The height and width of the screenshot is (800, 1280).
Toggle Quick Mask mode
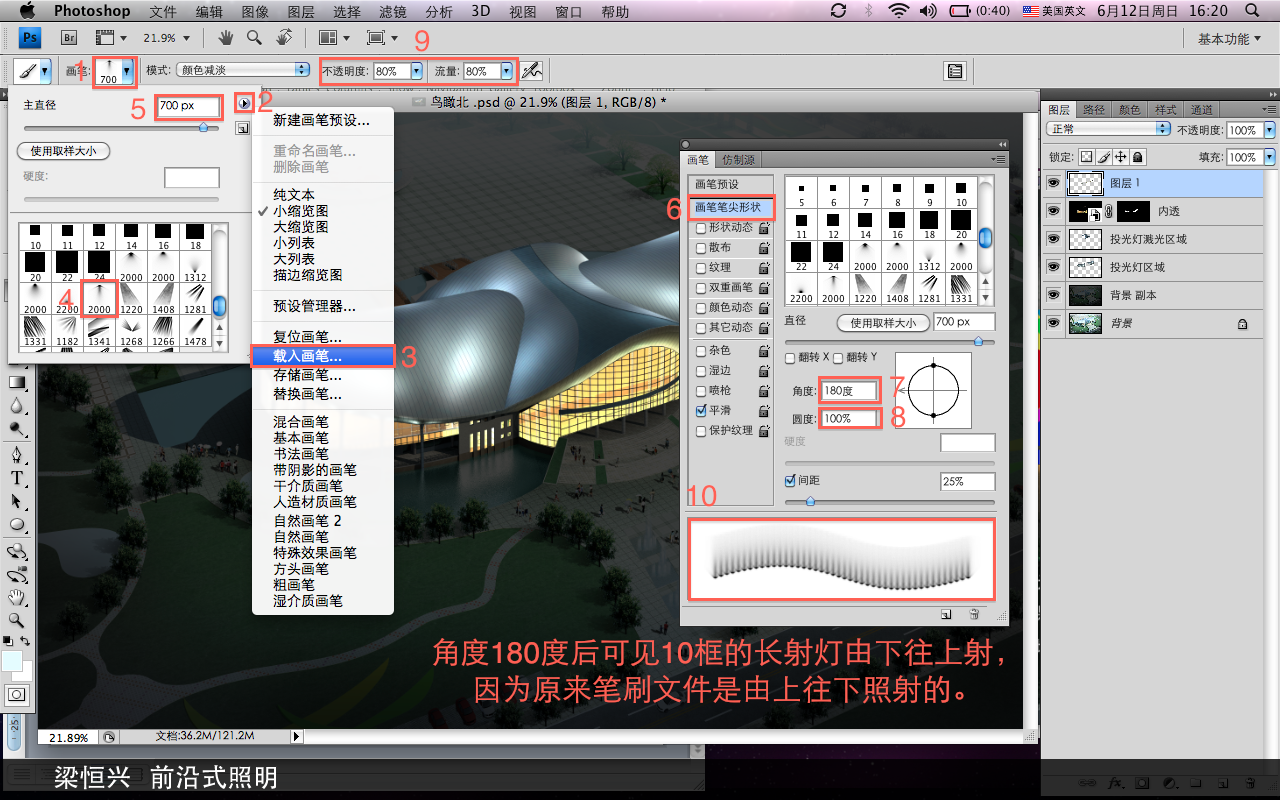17,694
